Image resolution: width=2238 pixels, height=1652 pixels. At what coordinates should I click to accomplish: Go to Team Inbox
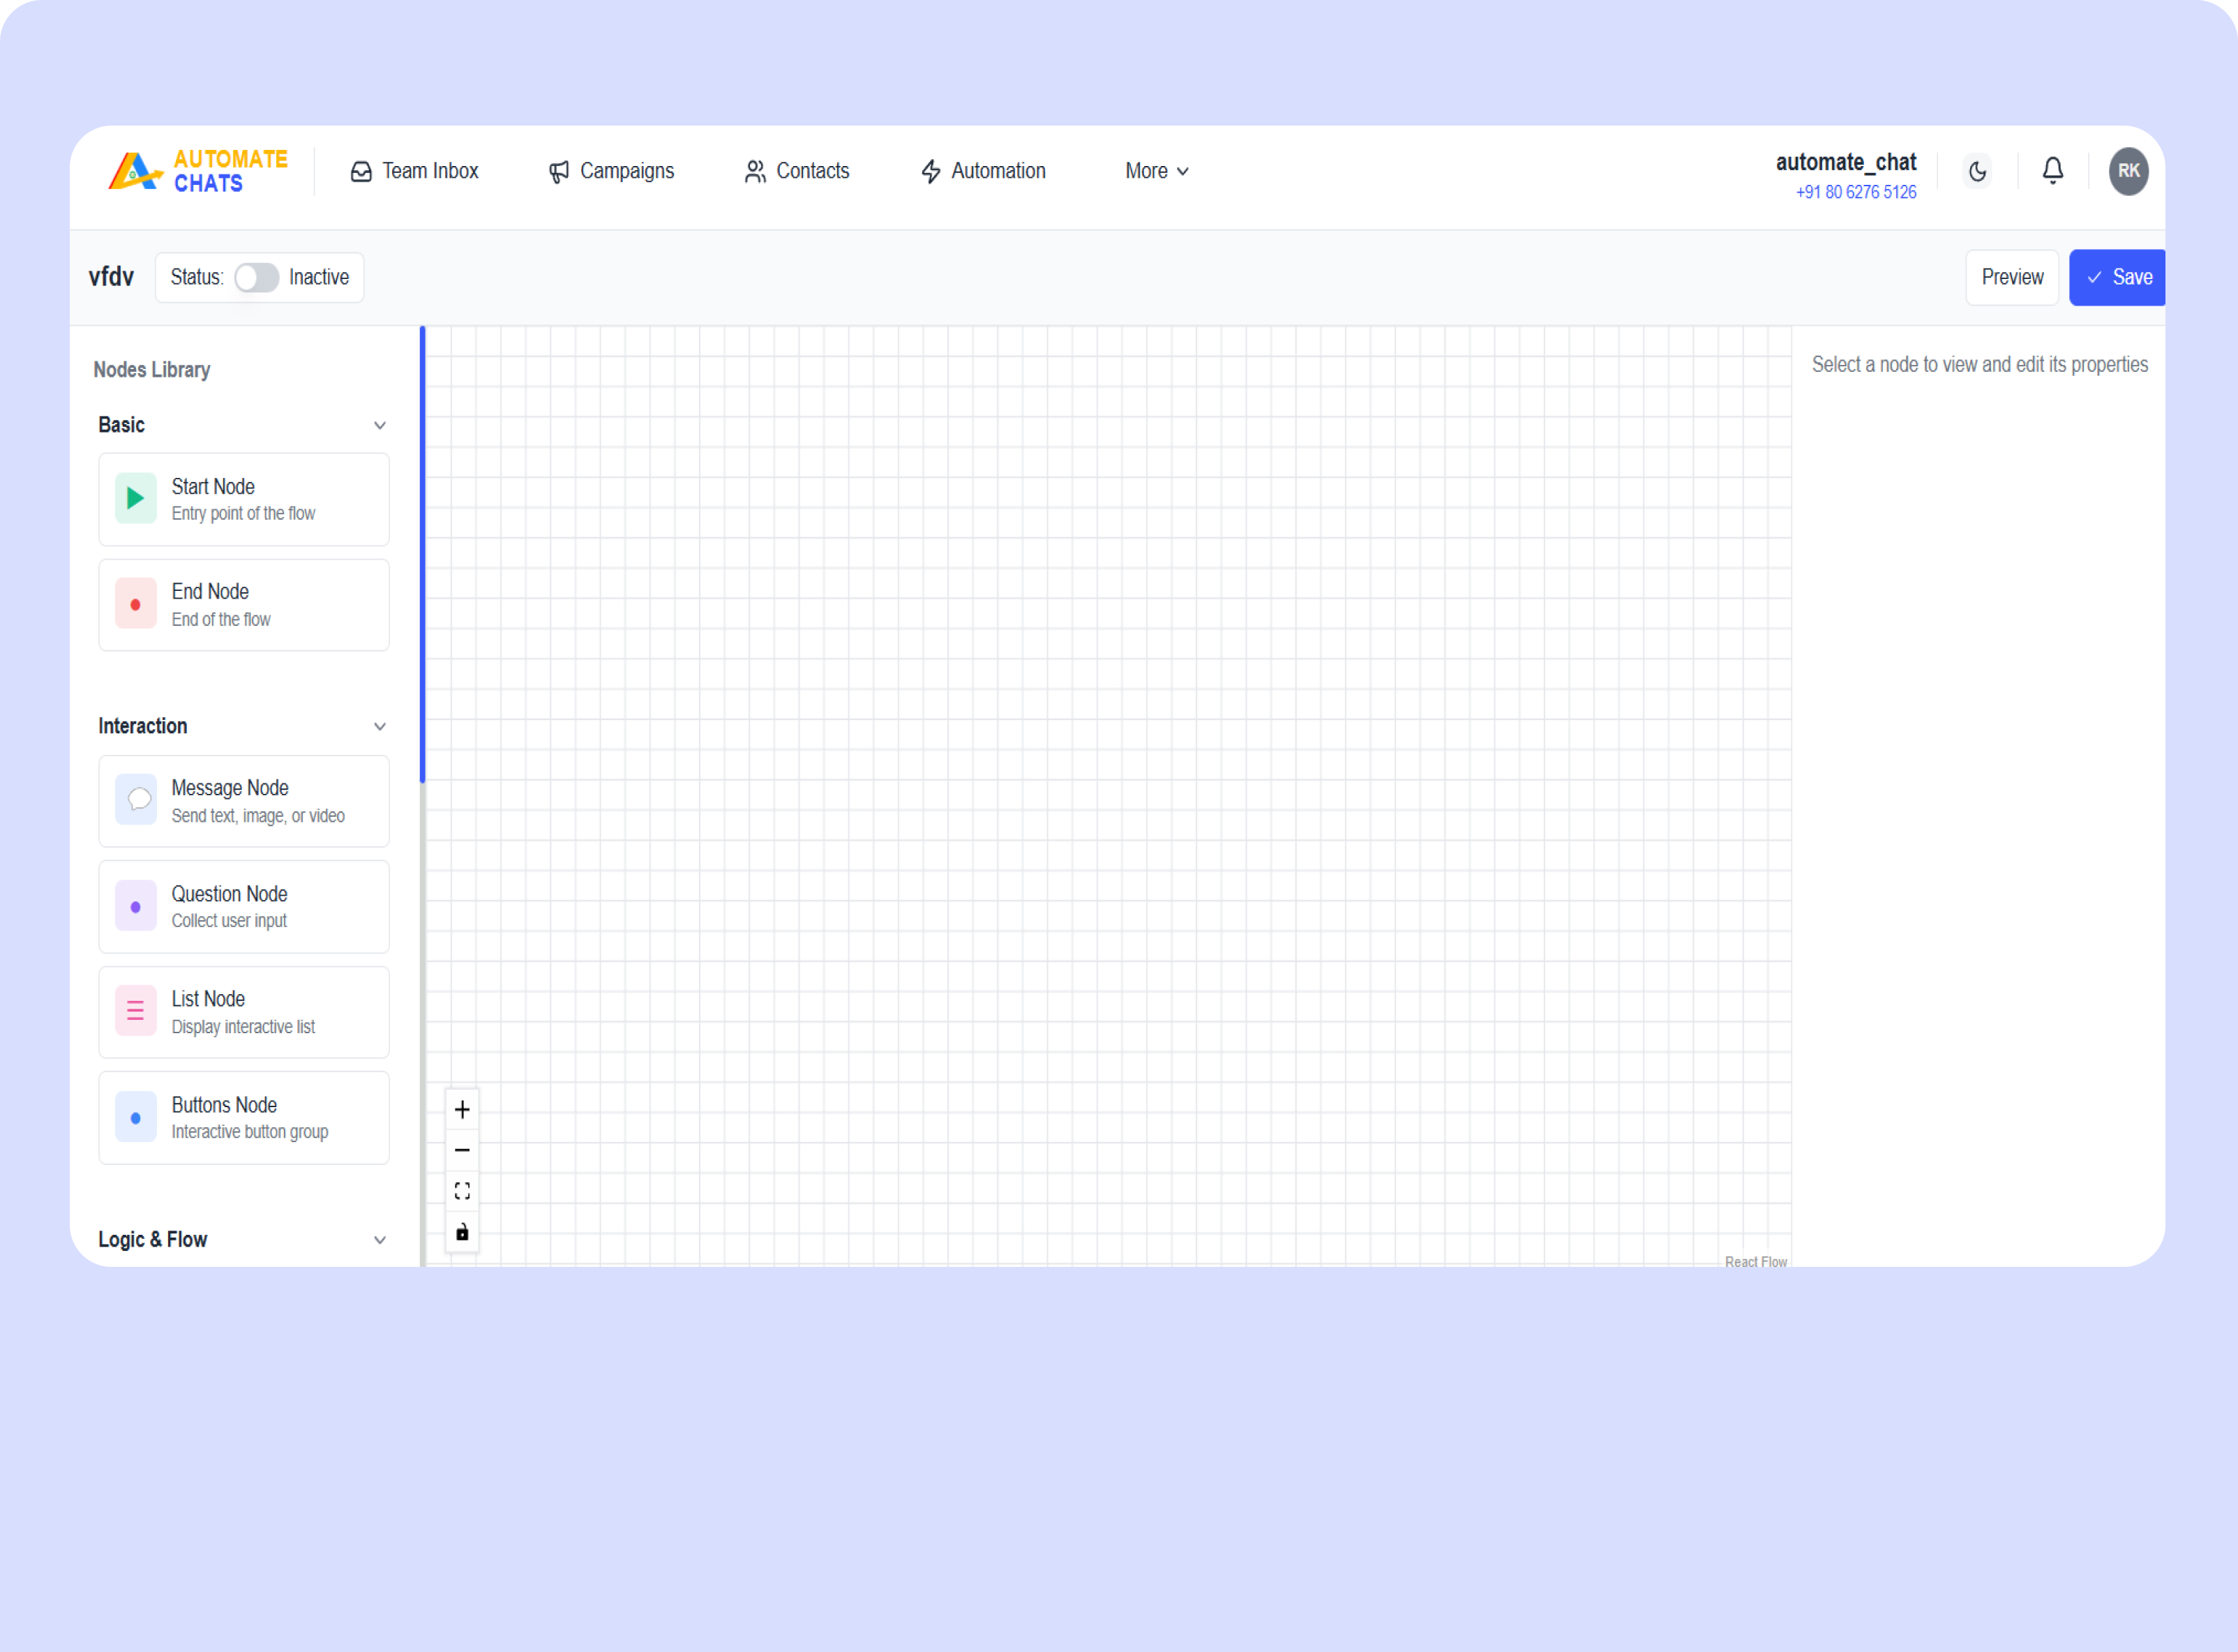tap(415, 171)
